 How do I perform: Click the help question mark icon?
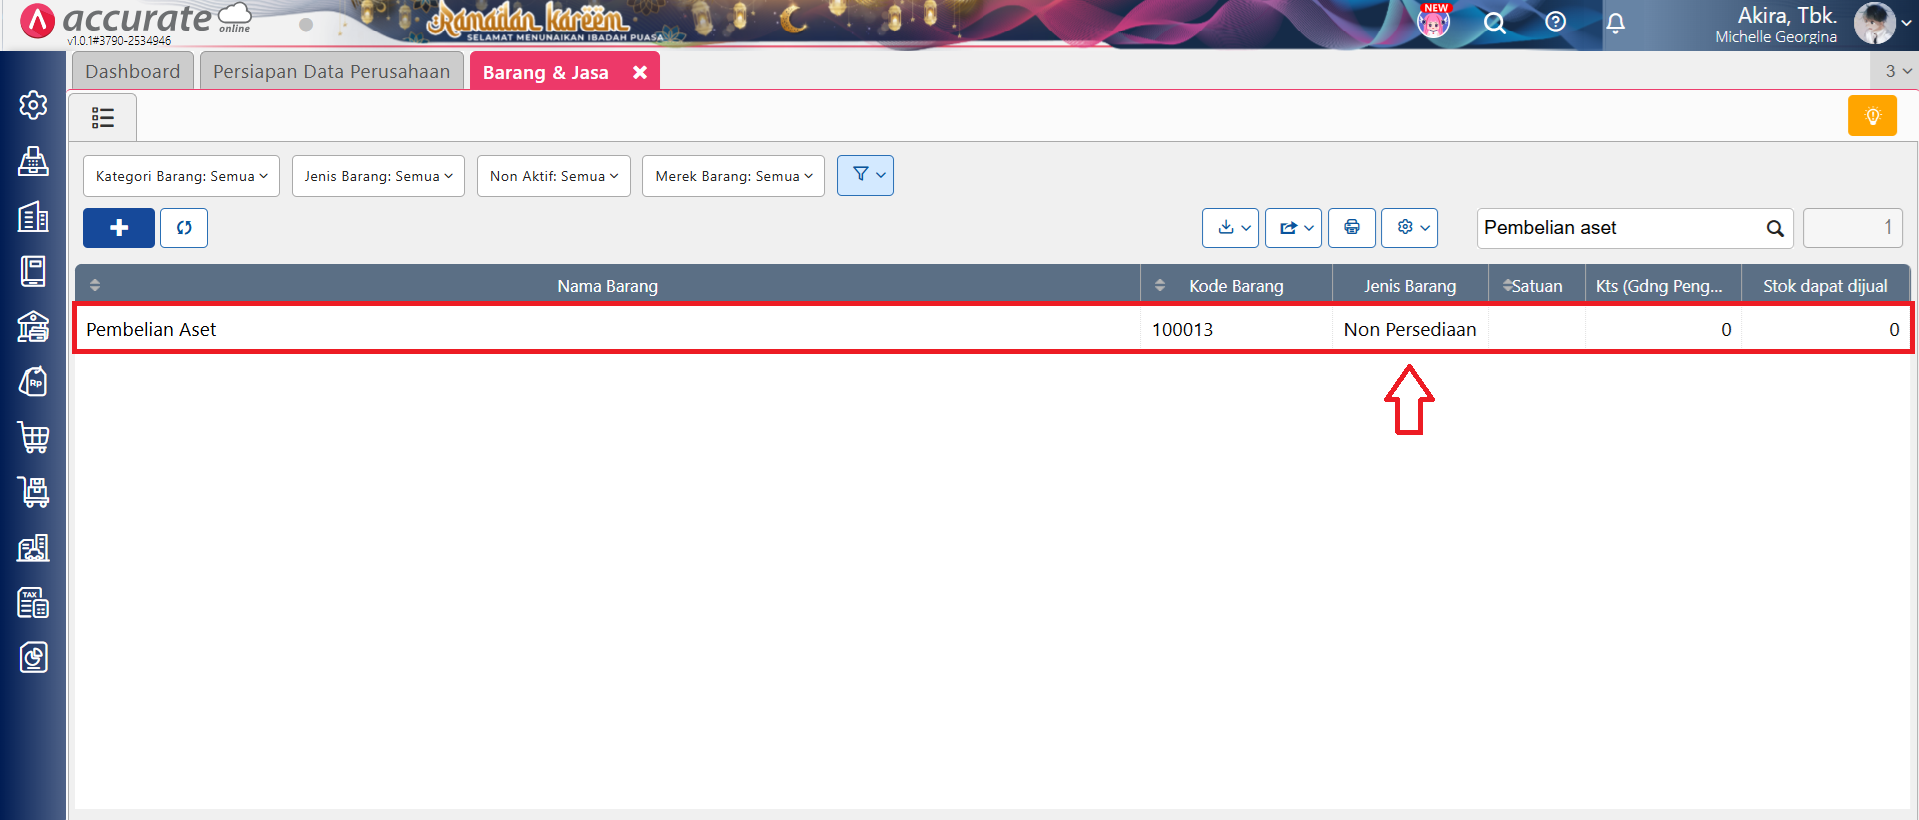coord(1555,22)
